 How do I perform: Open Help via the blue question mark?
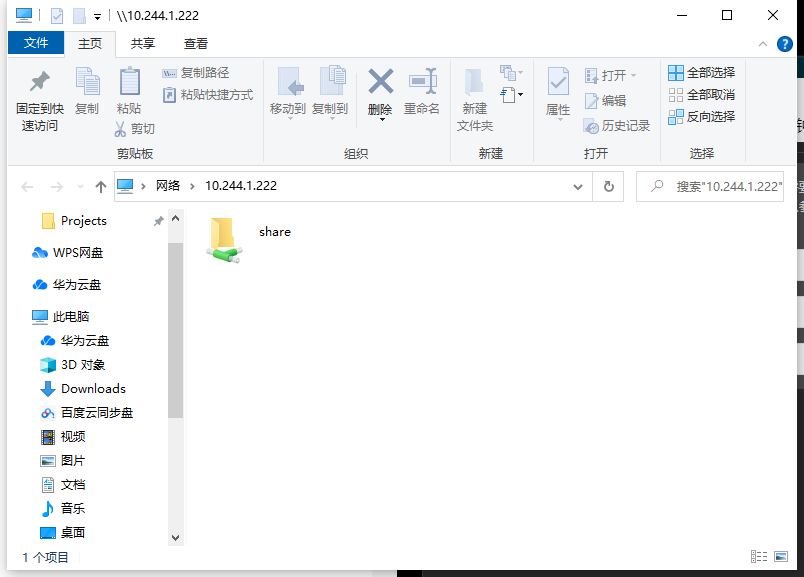click(x=785, y=44)
